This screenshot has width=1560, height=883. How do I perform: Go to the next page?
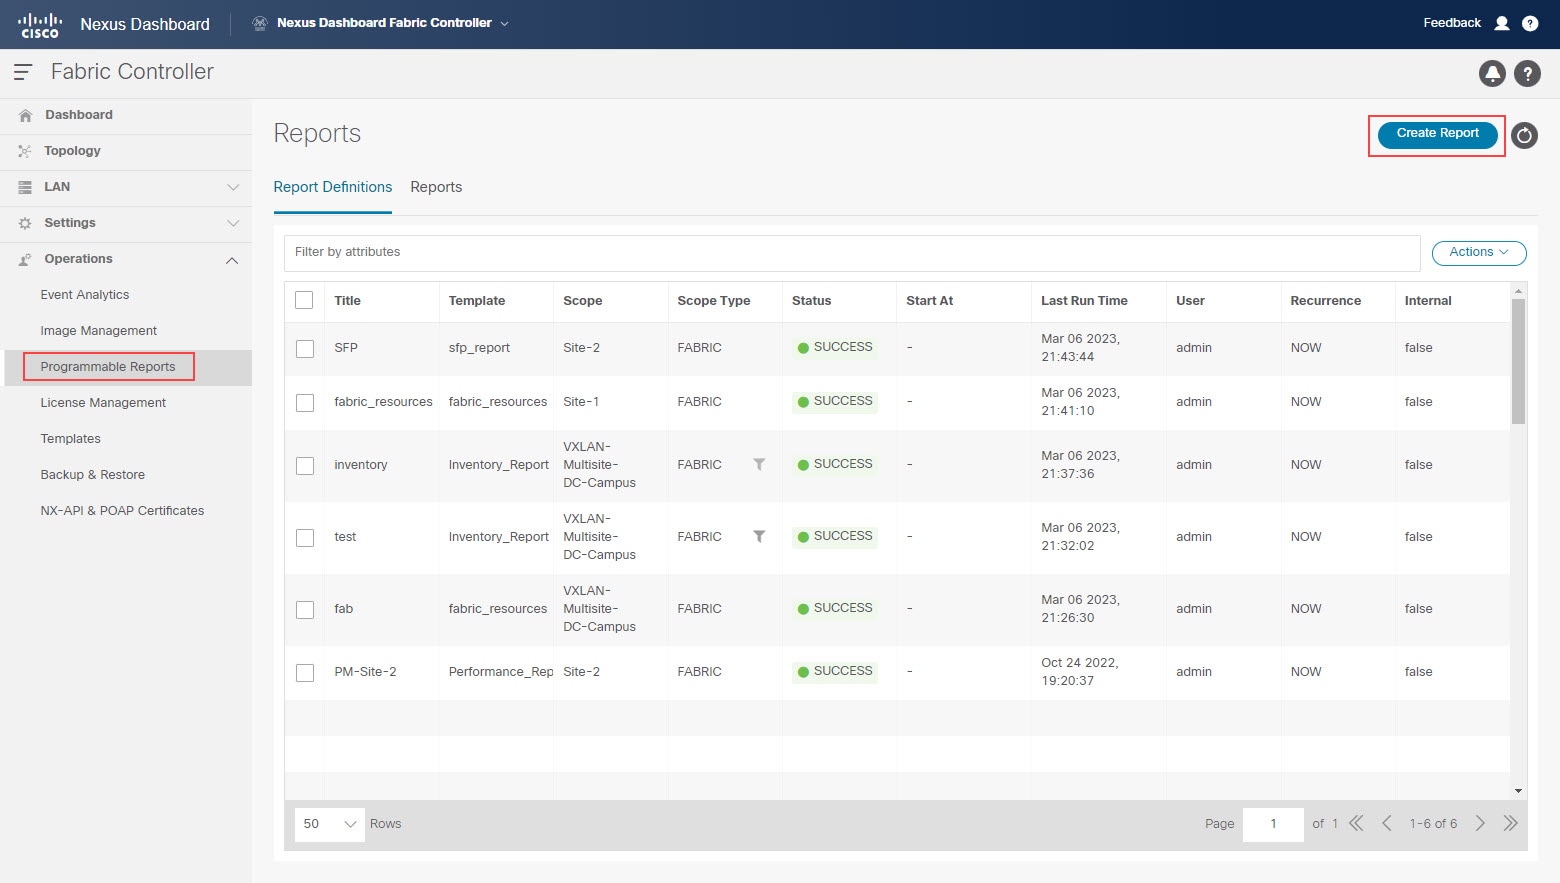1480,823
